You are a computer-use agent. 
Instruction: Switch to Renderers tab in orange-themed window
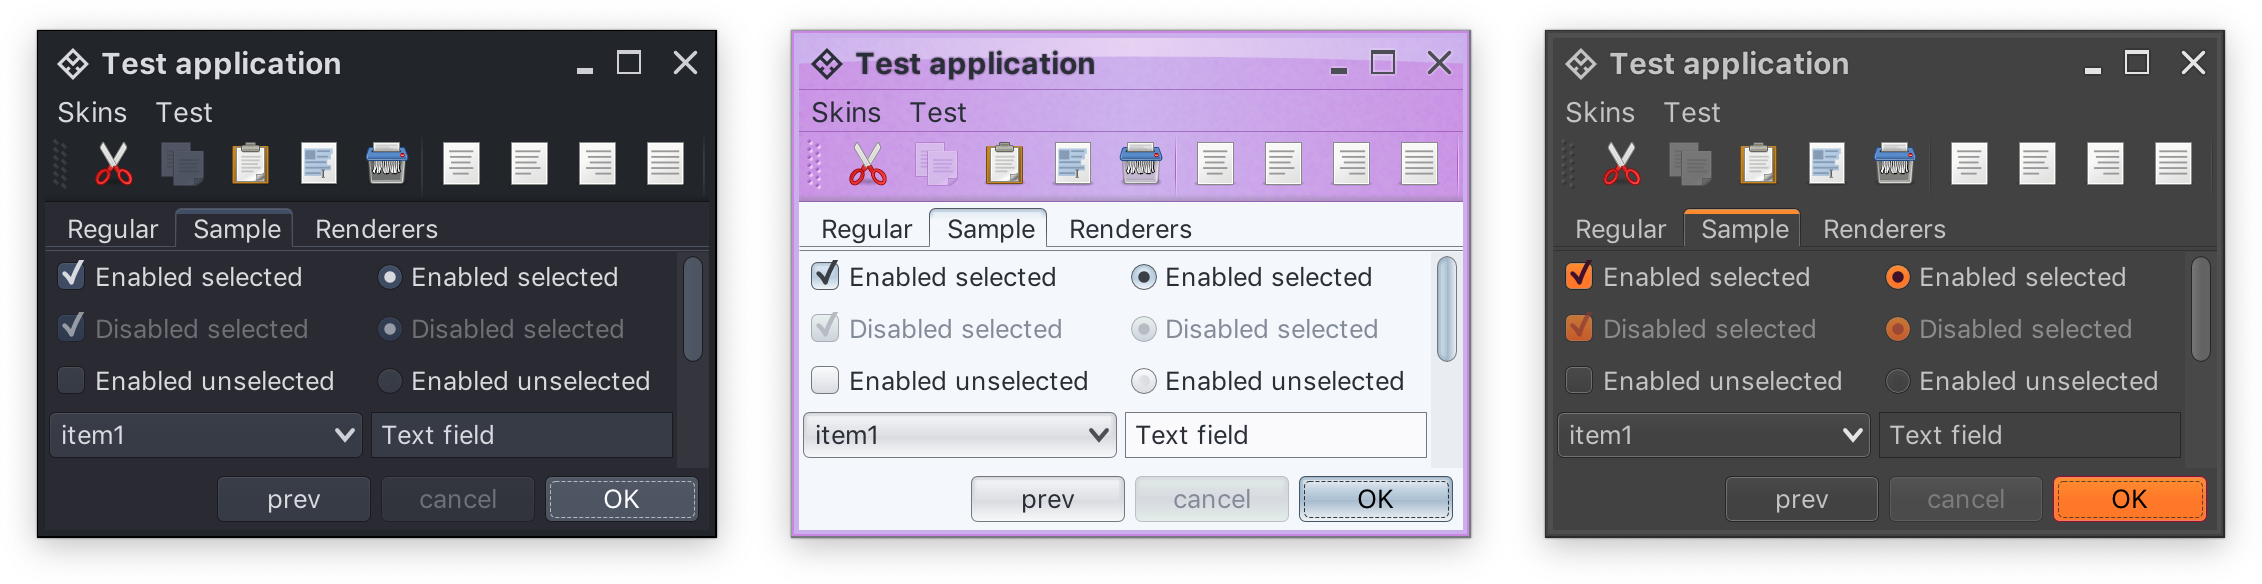pos(1884,229)
